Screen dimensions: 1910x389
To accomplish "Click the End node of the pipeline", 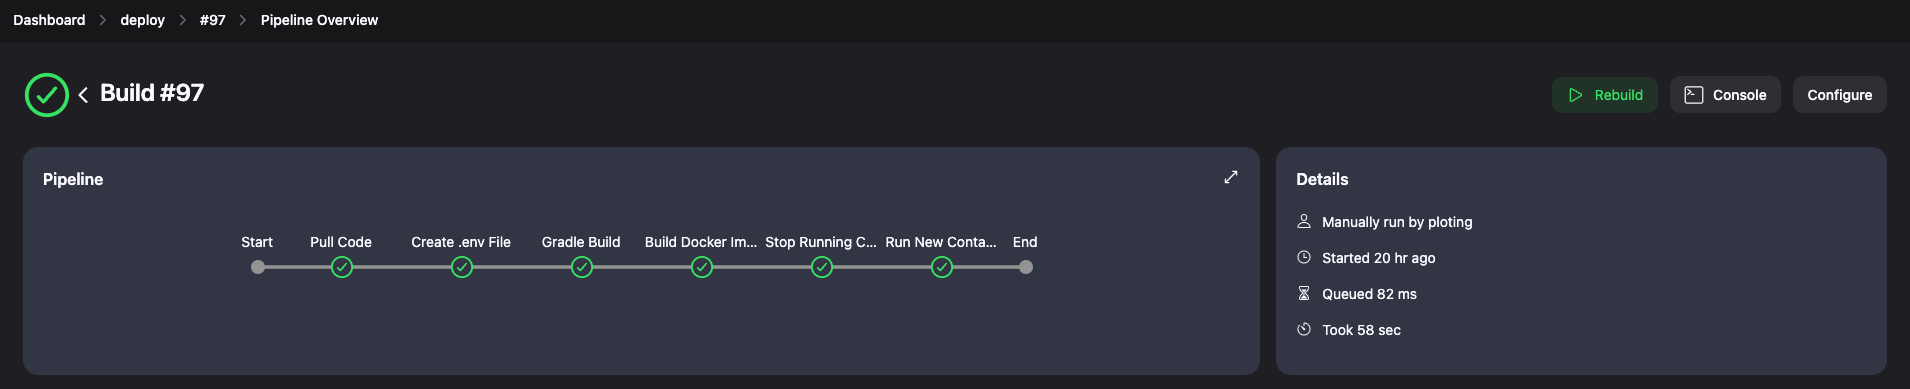I will point(1026,267).
